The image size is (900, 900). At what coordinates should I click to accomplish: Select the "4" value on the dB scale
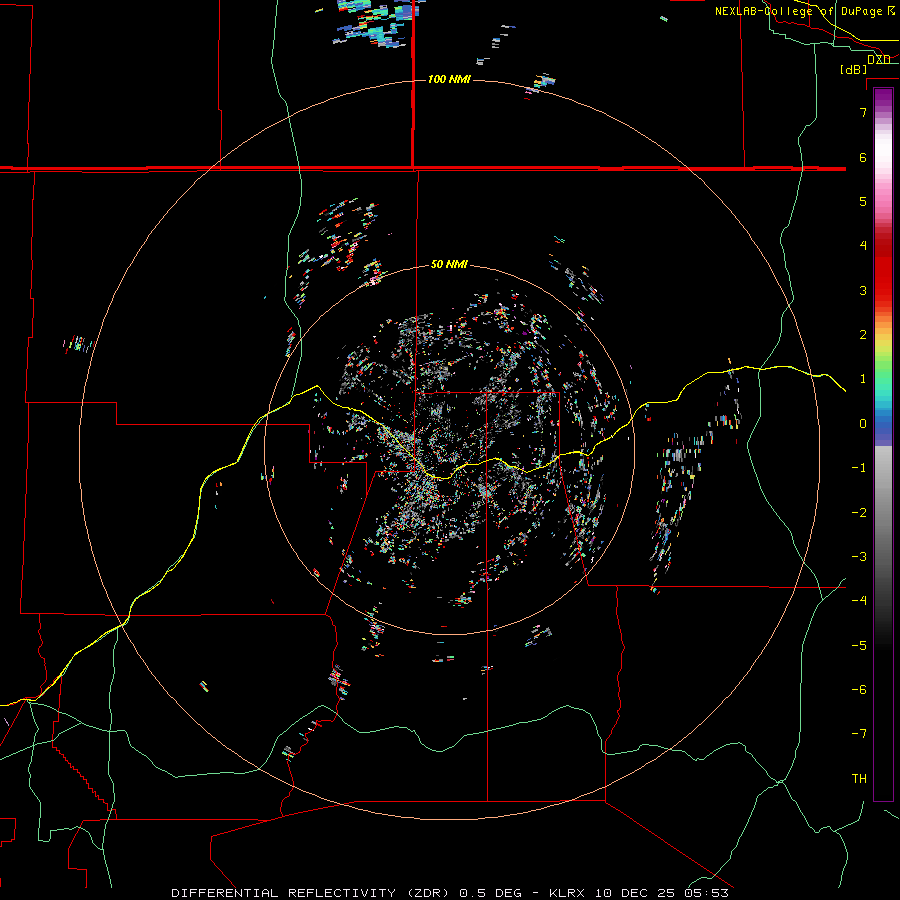pos(863,246)
